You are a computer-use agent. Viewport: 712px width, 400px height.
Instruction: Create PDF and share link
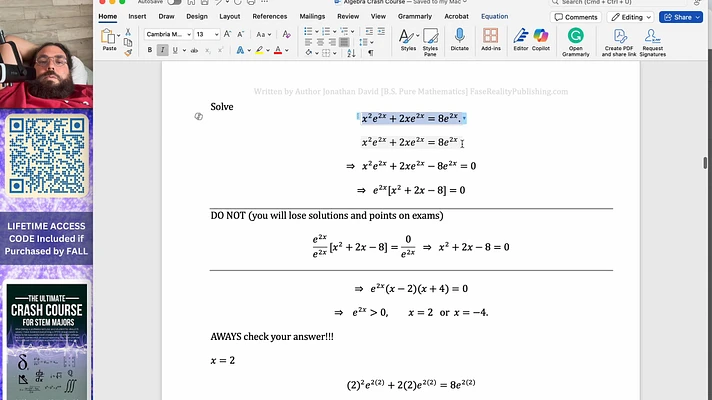point(619,42)
